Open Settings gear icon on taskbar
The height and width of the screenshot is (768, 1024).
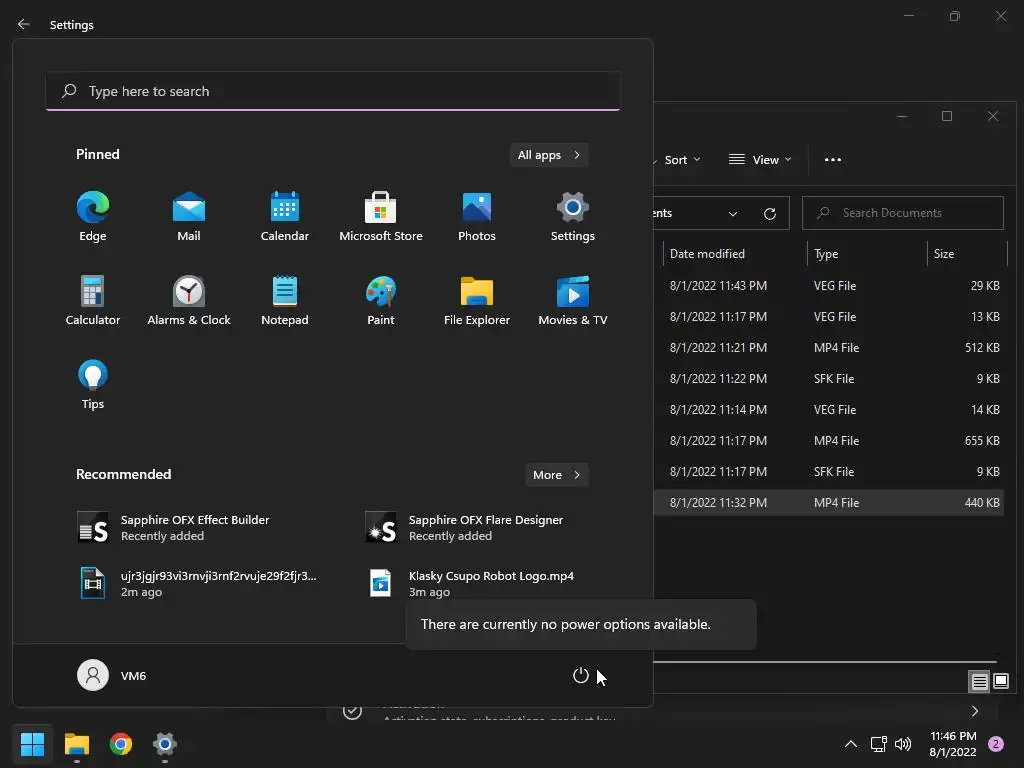pyautogui.click(x=165, y=744)
